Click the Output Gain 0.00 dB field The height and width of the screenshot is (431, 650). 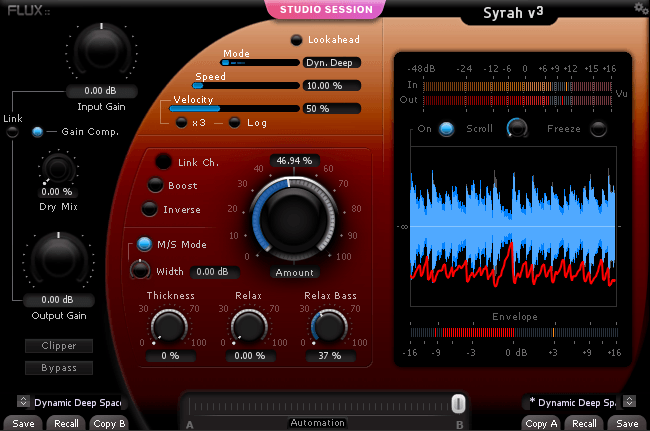(x=58, y=300)
